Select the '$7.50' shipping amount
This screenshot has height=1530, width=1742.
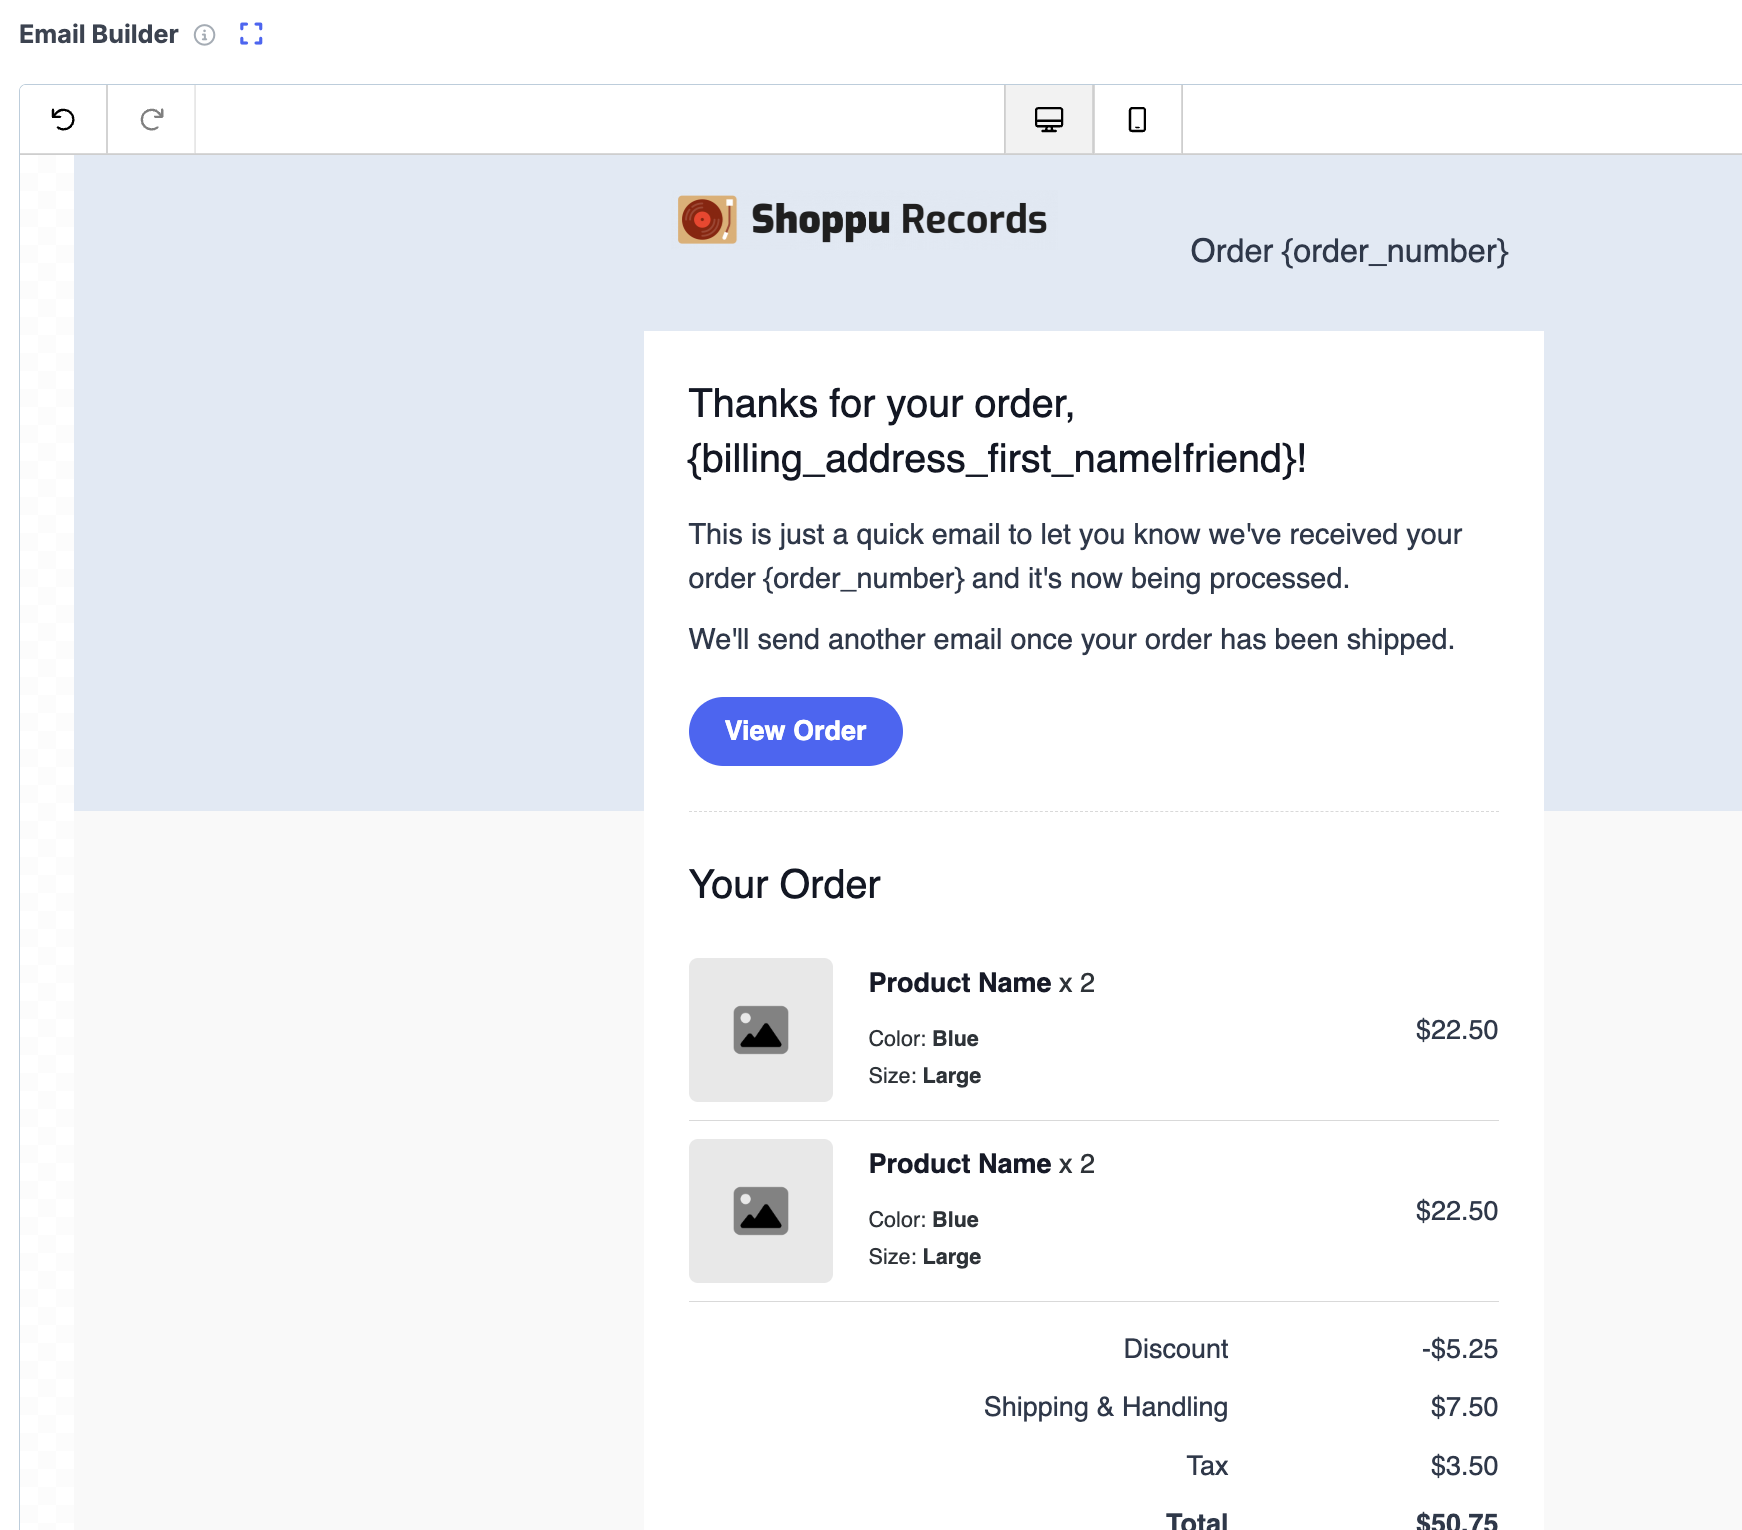coord(1464,1407)
